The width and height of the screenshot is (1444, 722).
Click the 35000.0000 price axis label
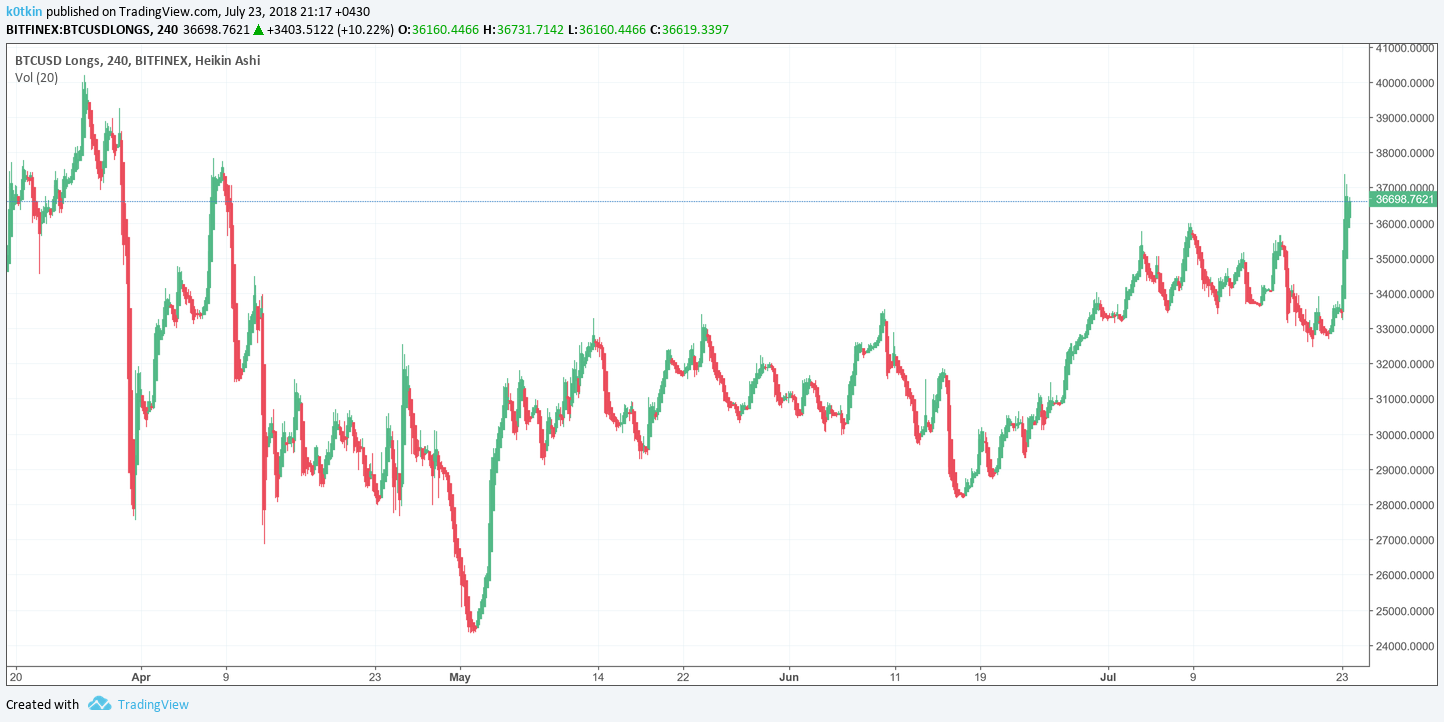coord(1405,259)
